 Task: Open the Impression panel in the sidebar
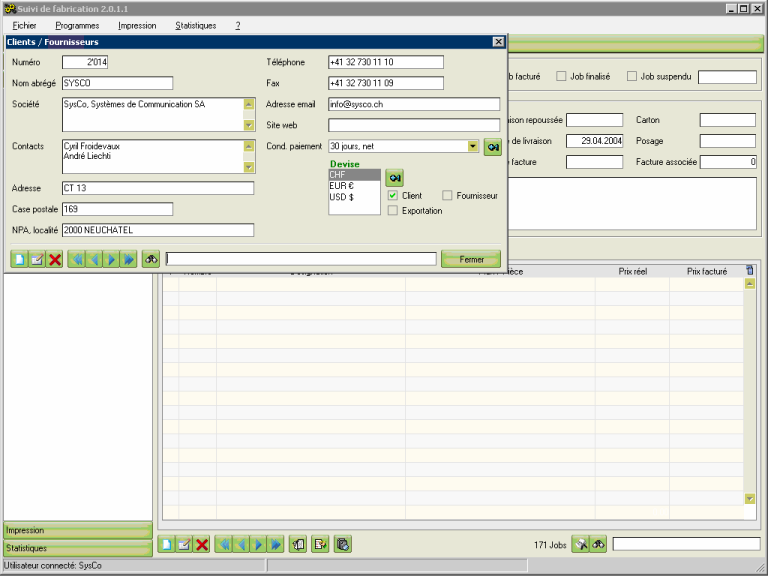[x=78, y=530]
